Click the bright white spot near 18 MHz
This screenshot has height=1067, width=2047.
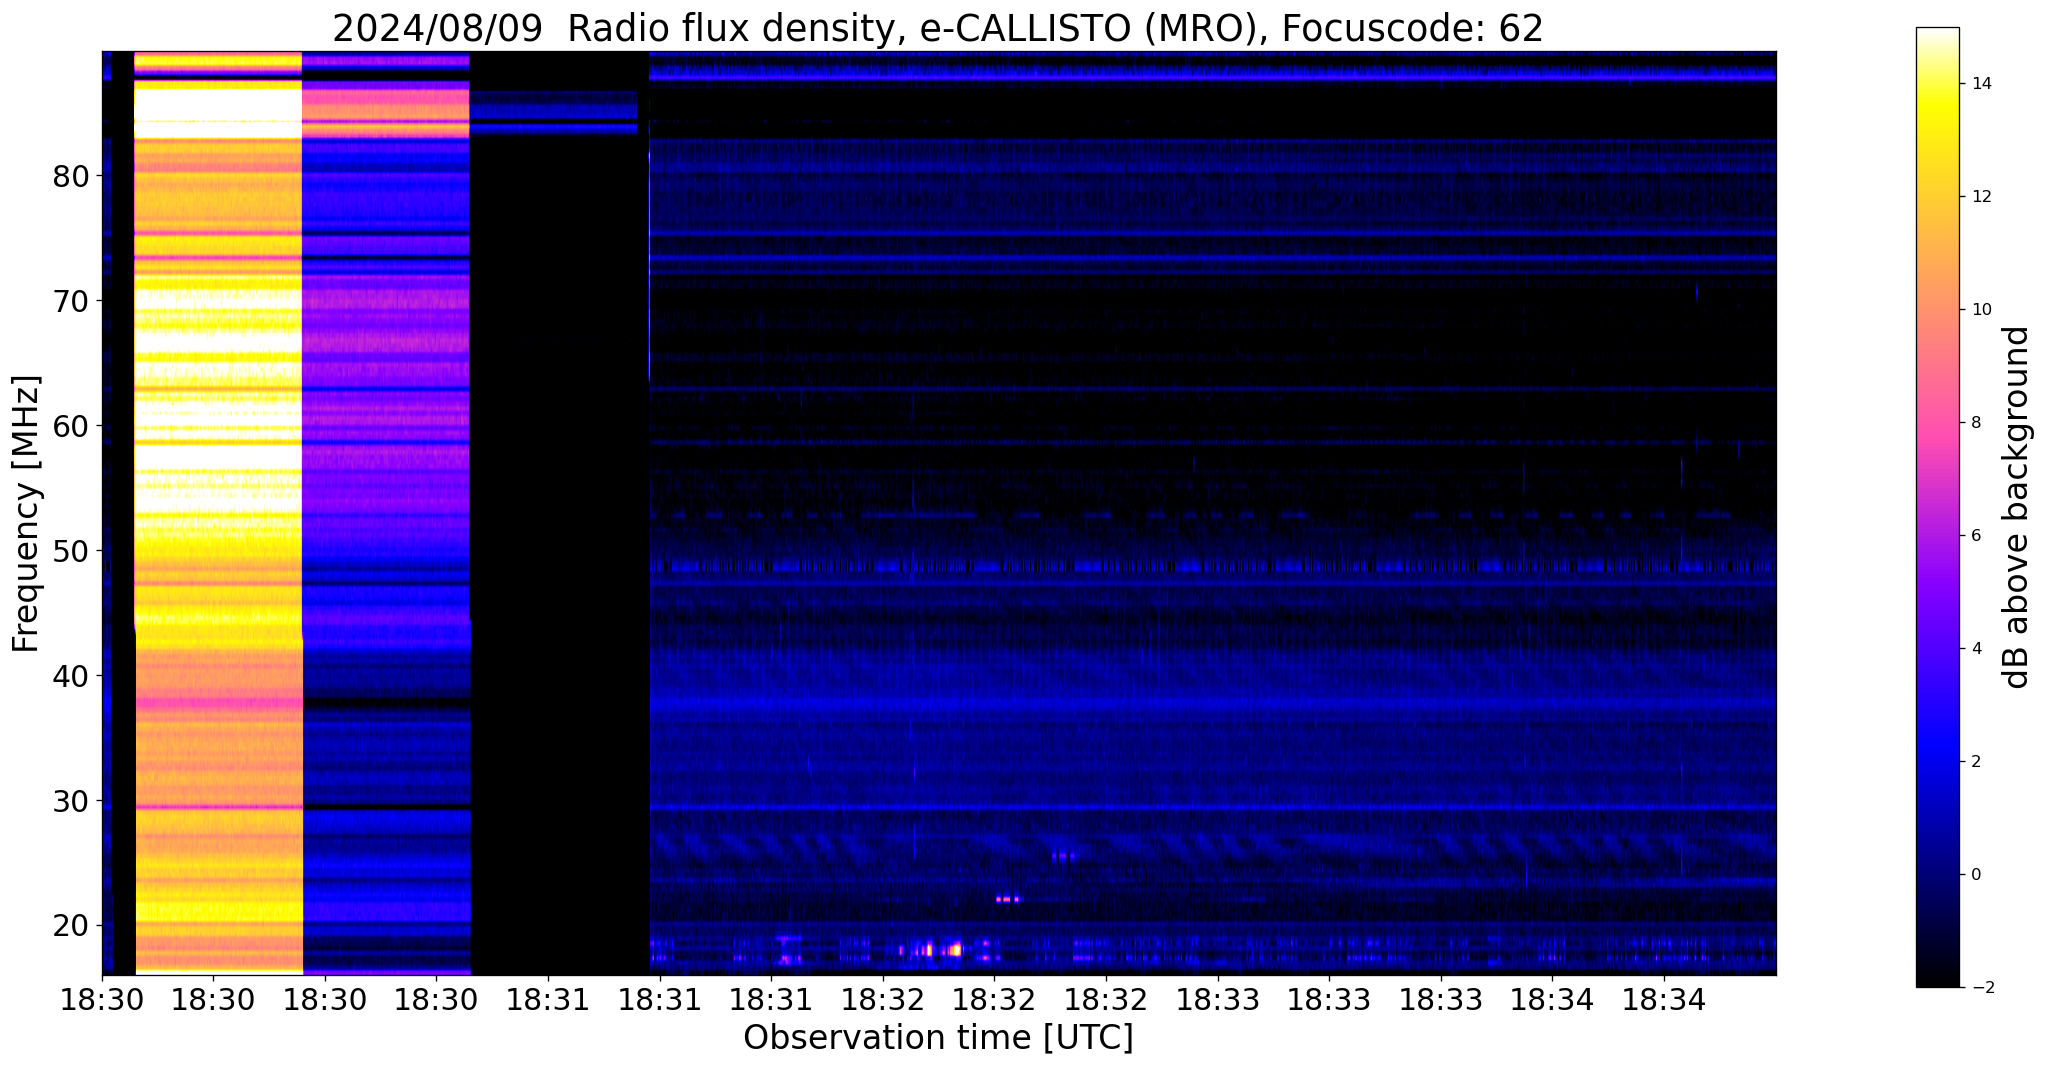tap(955, 949)
